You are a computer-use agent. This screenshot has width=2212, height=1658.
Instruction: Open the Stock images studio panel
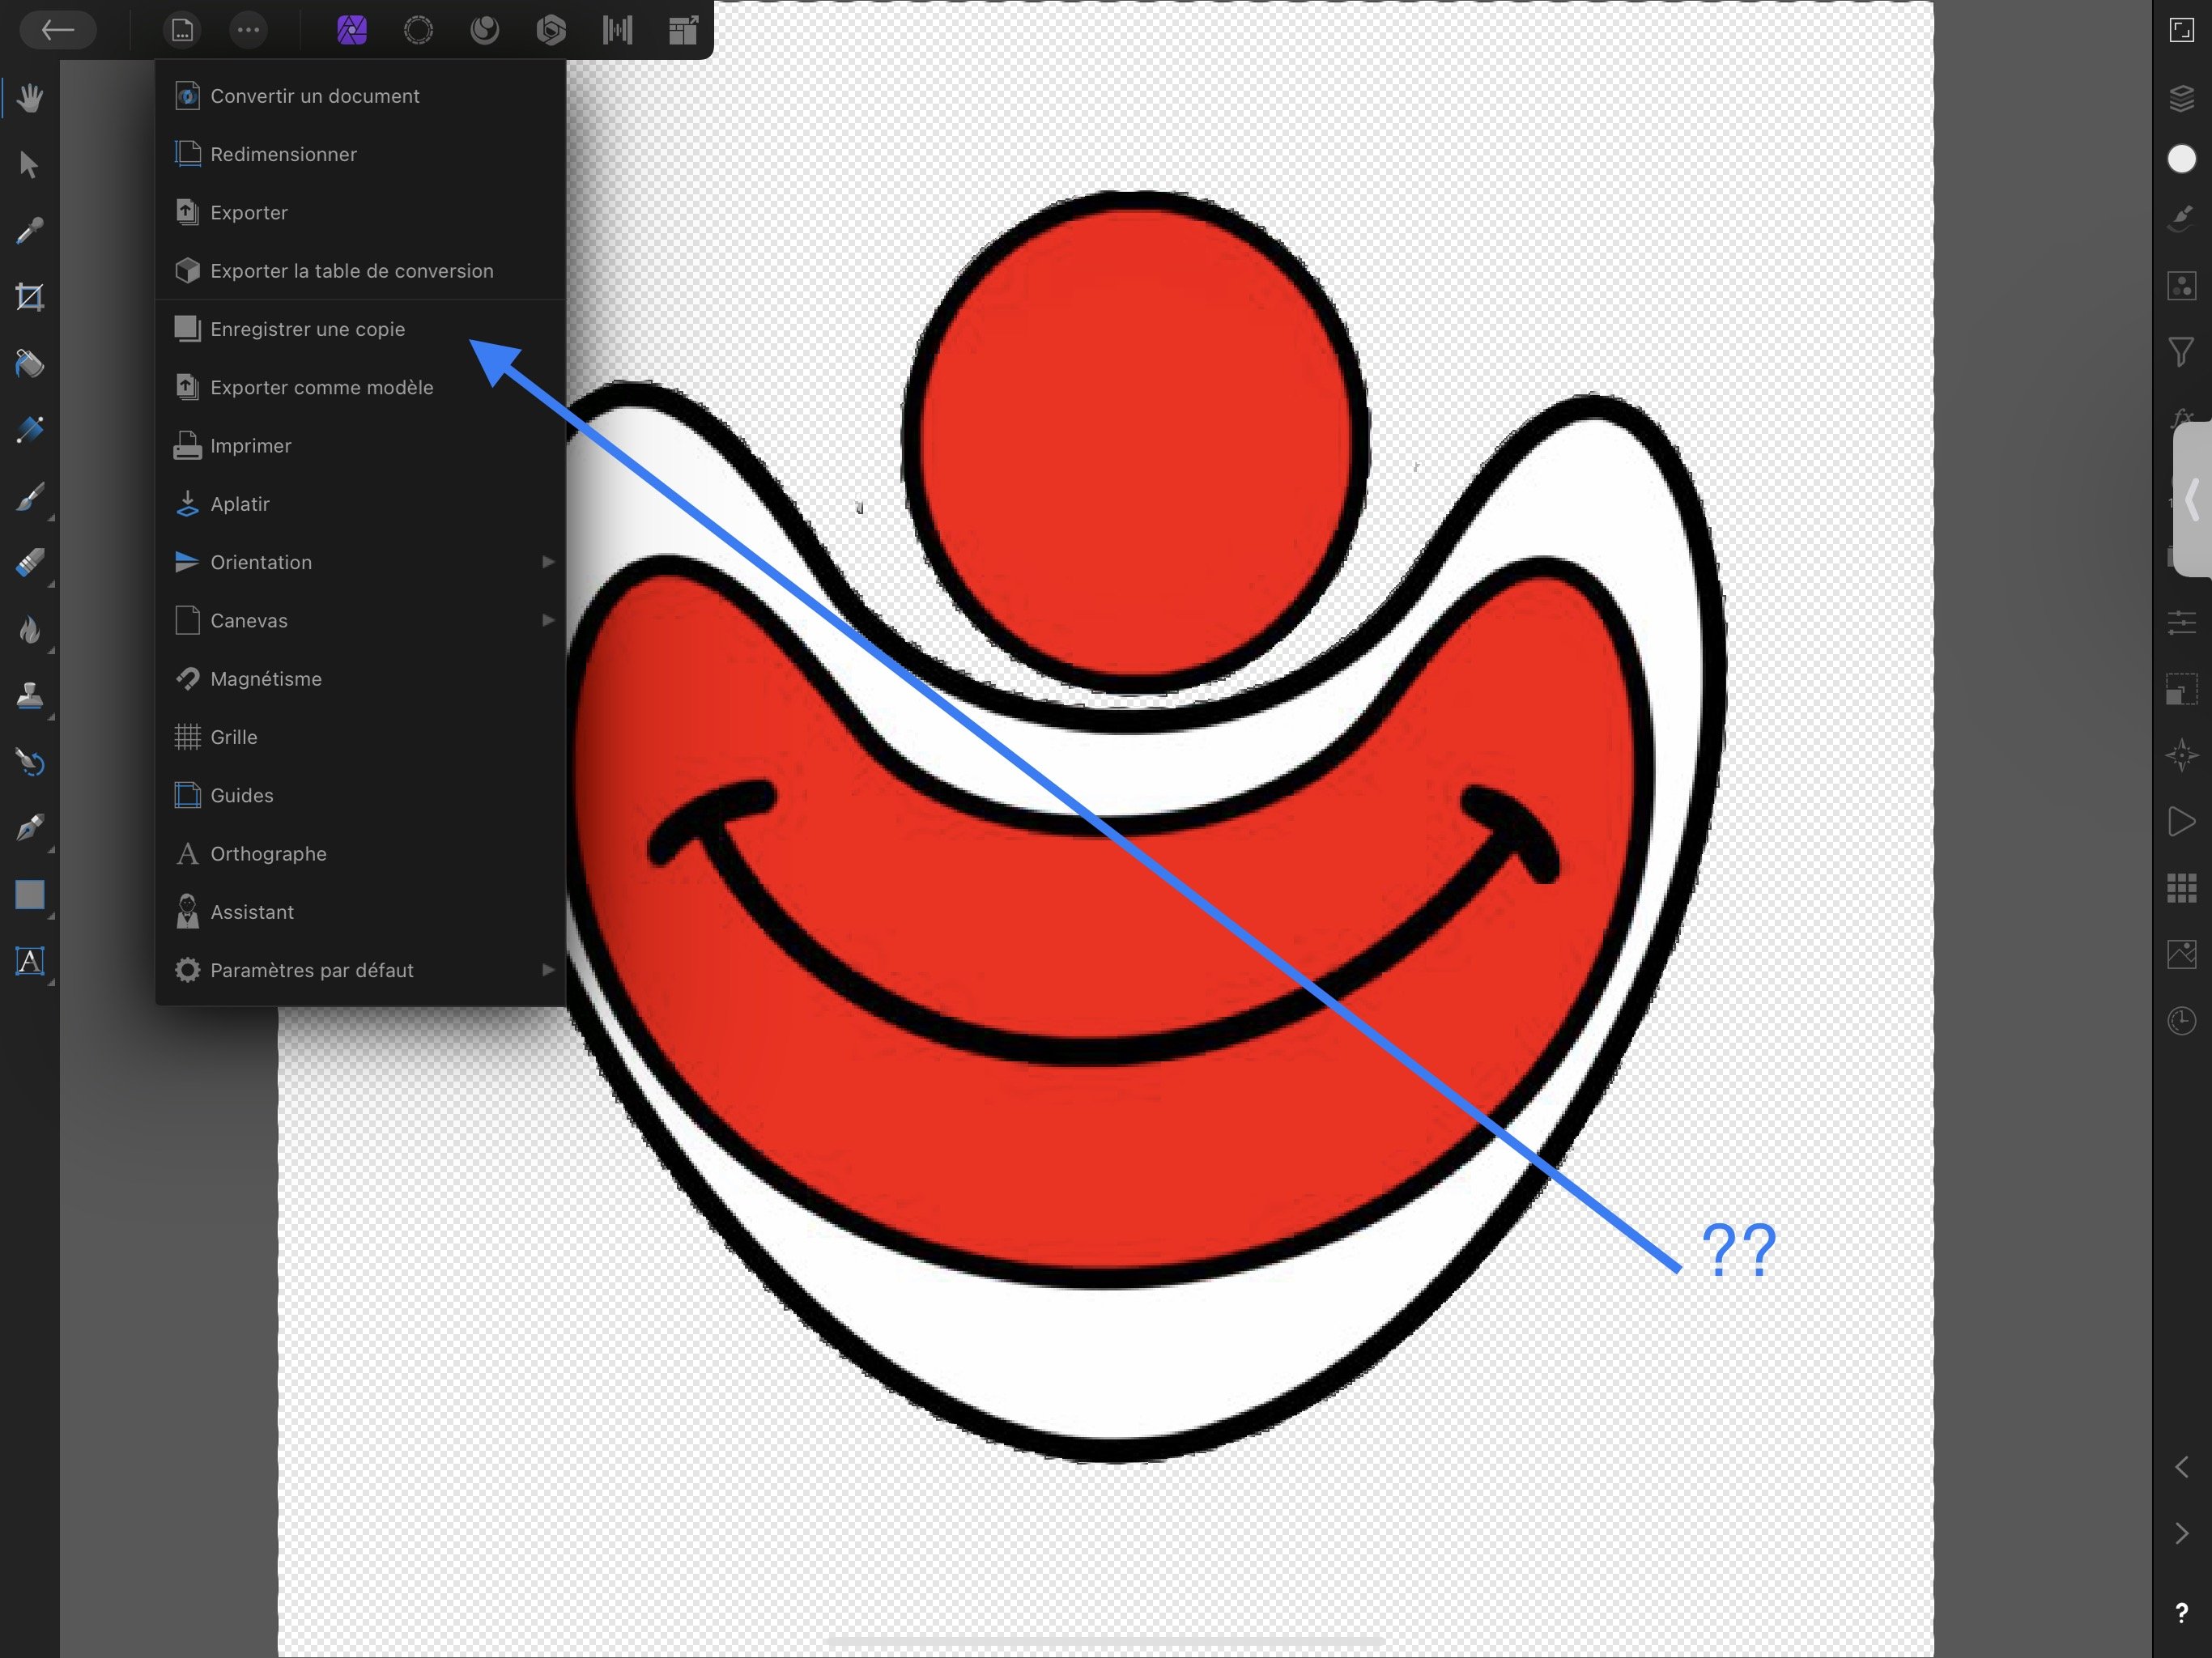point(2181,954)
